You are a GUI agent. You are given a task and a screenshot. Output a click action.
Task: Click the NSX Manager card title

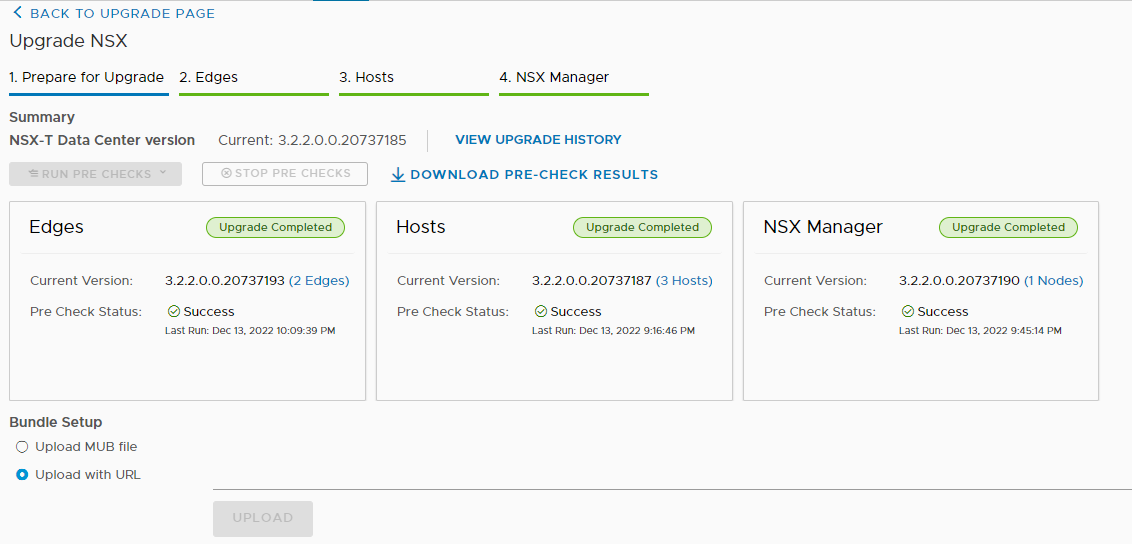click(823, 227)
